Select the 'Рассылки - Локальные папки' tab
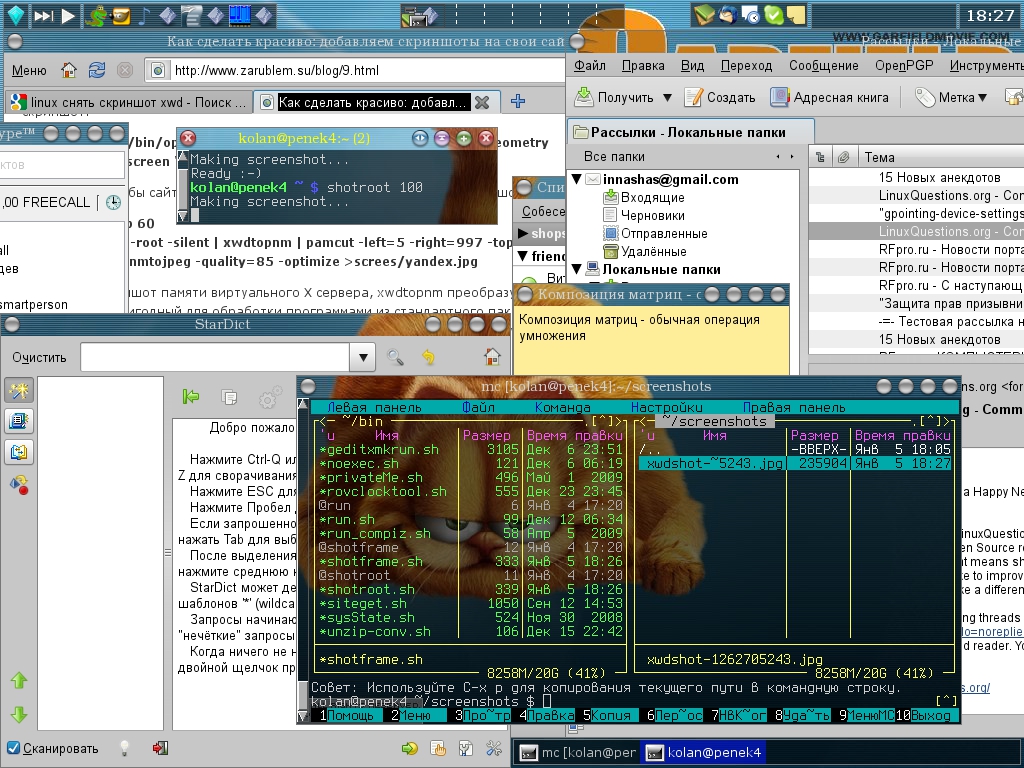This screenshot has width=1024, height=768. 690,133
